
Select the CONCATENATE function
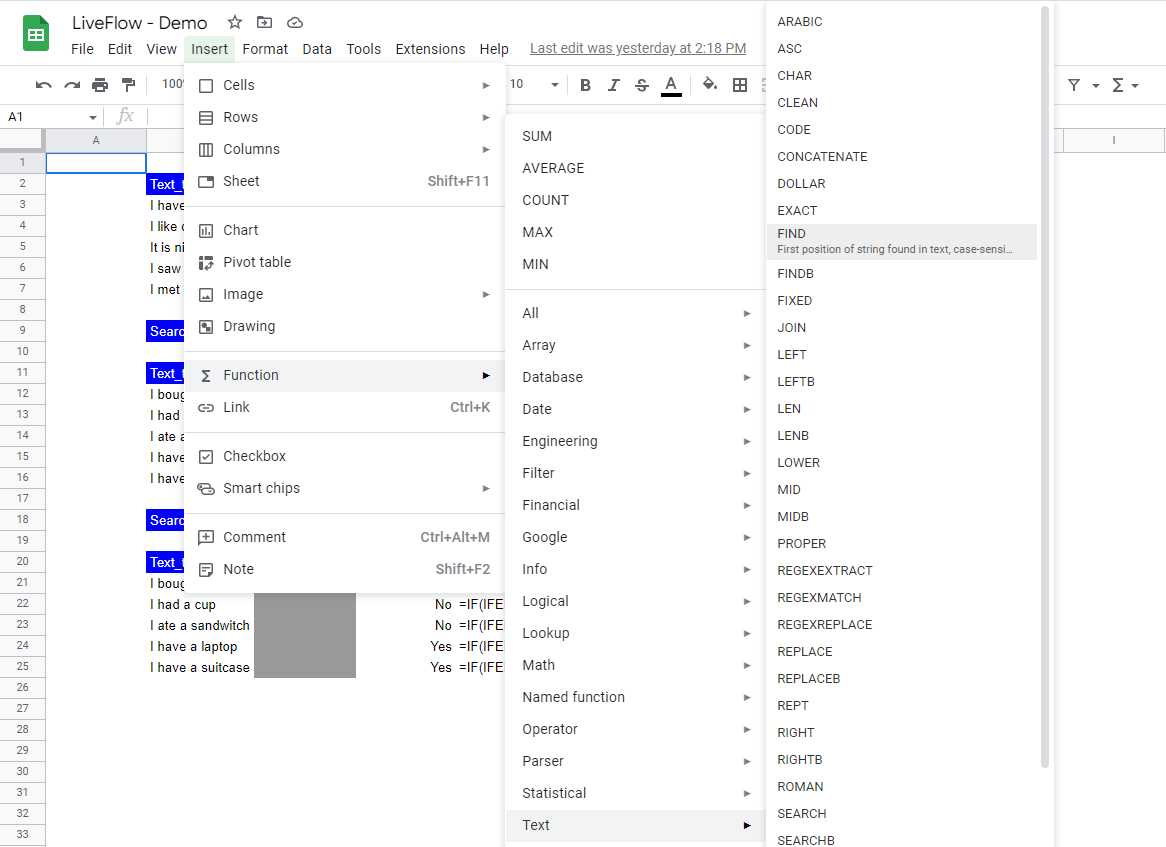click(x=902, y=157)
